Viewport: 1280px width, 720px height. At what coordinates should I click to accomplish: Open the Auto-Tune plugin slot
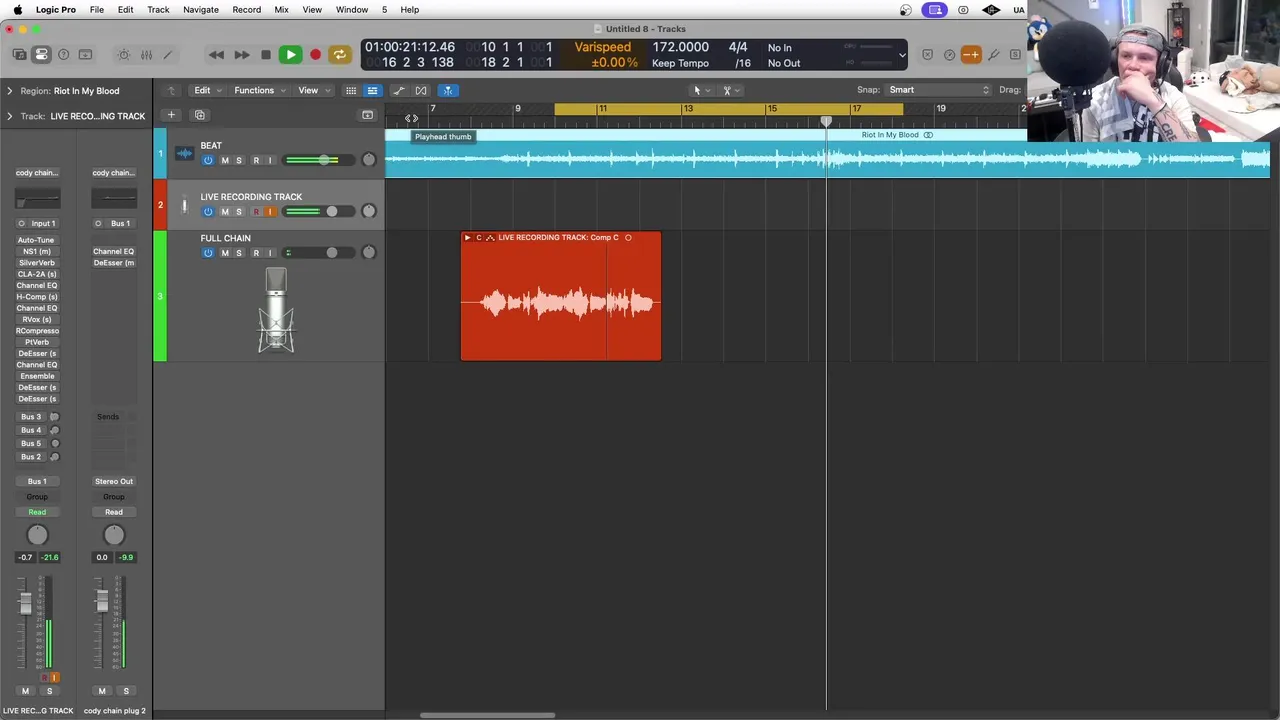tap(37, 240)
